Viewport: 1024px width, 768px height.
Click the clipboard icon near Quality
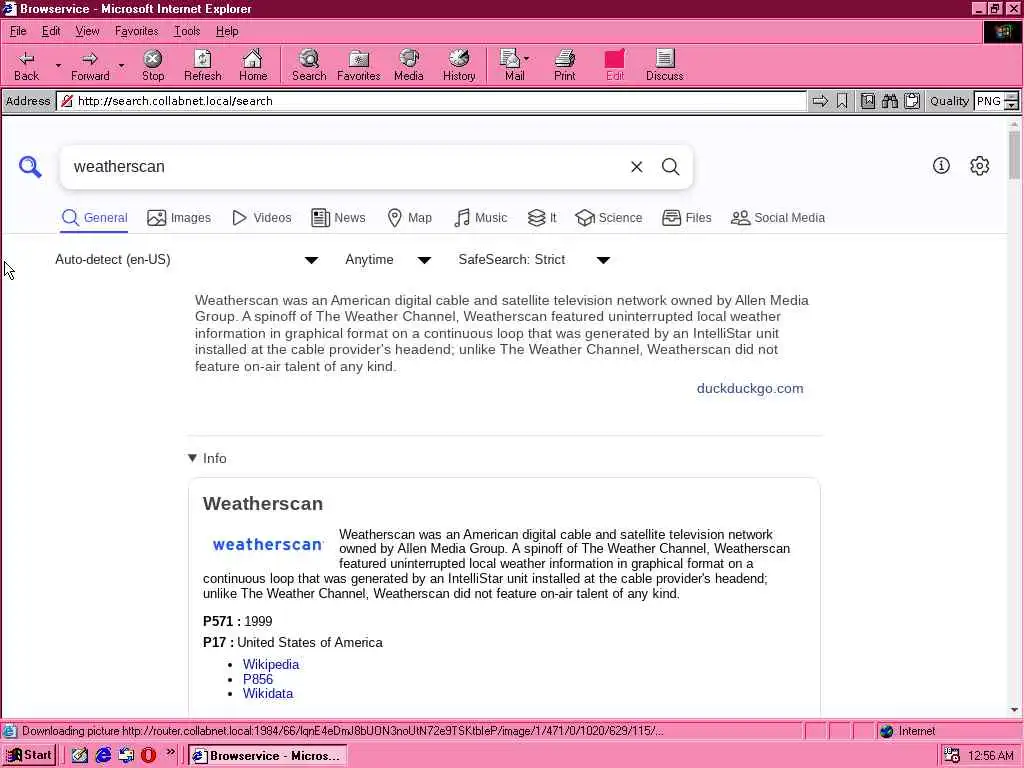[x=912, y=101]
